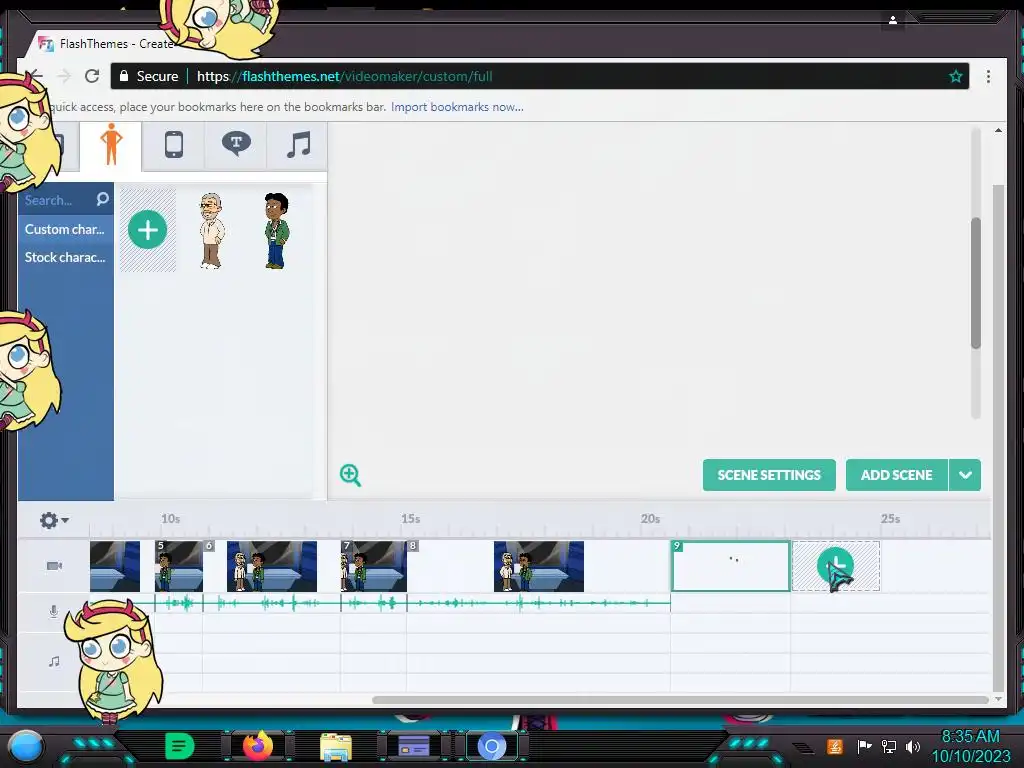Reload the page in browser
The height and width of the screenshot is (768, 1024).
click(92, 76)
